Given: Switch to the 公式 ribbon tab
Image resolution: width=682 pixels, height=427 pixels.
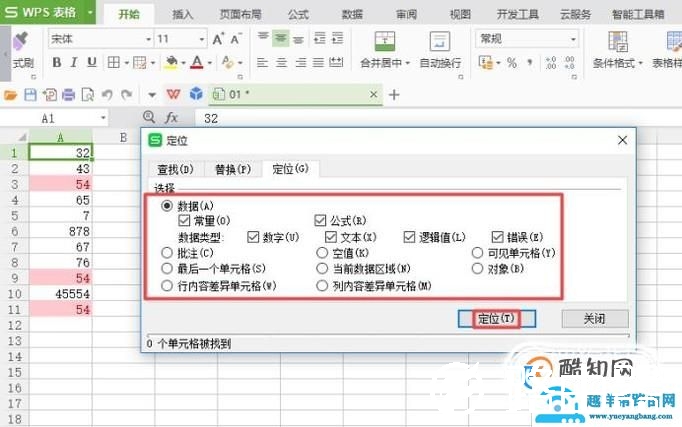Looking at the screenshot, I should click(298, 14).
